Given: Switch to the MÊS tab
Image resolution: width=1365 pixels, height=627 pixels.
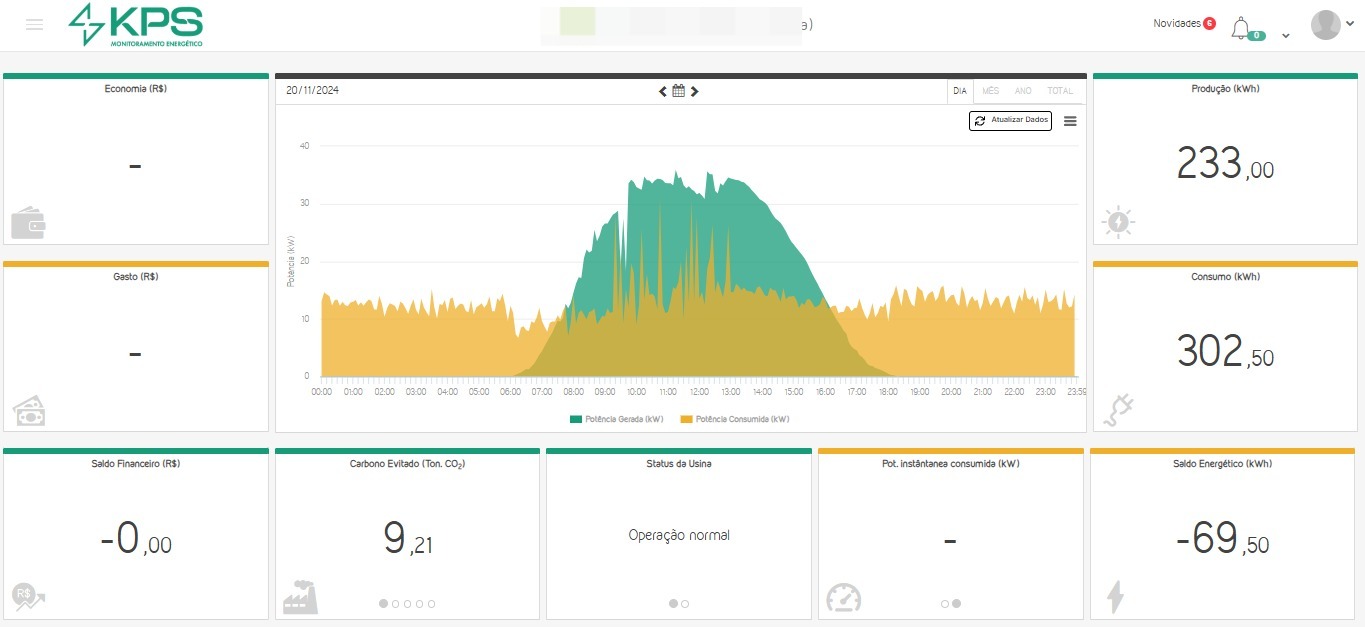Looking at the screenshot, I should coord(990,91).
